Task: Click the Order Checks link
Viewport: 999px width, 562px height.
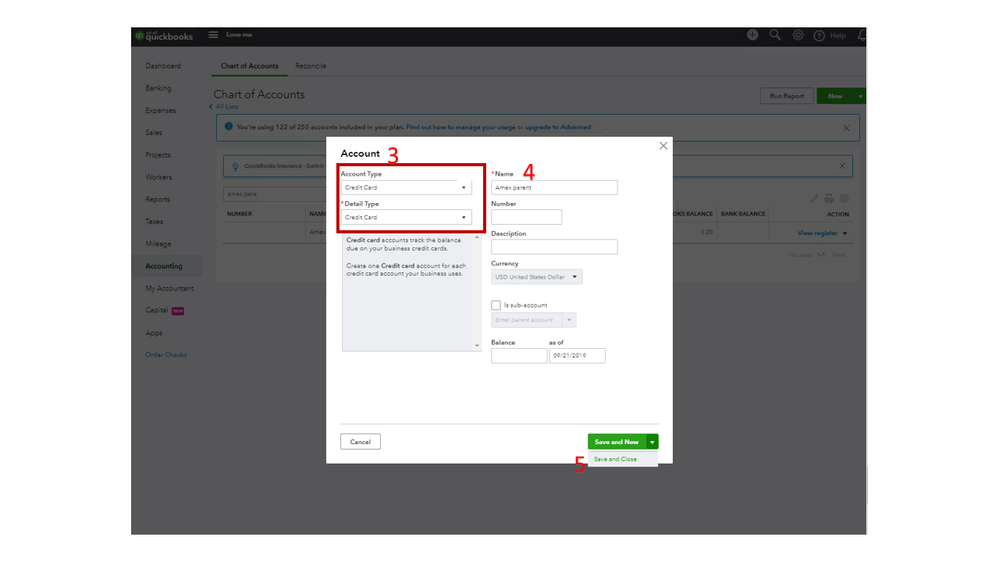Action: tap(166, 355)
